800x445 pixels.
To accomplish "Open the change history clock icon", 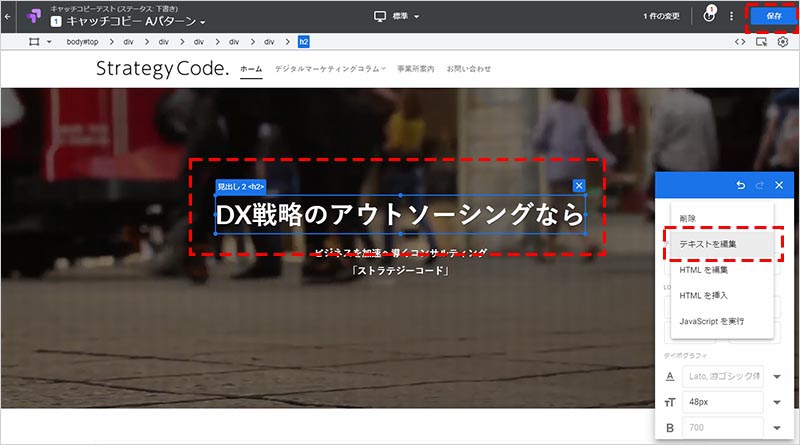I will click(708, 16).
